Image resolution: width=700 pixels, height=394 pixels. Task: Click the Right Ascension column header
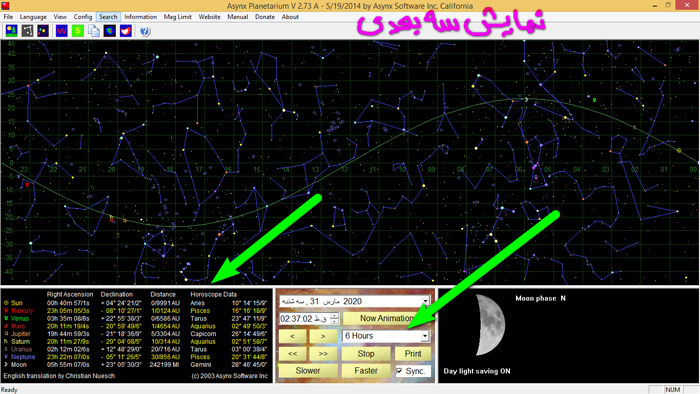coord(70,294)
